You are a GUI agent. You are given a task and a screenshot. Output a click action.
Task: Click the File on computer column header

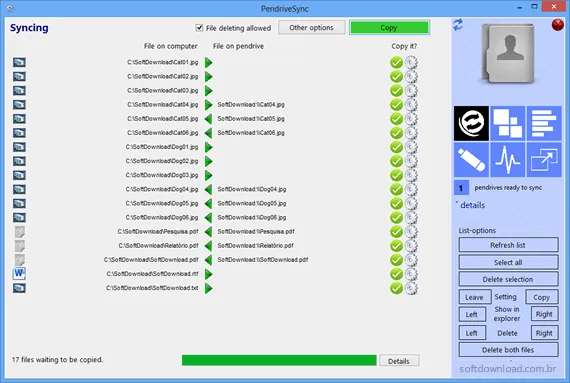(170, 46)
